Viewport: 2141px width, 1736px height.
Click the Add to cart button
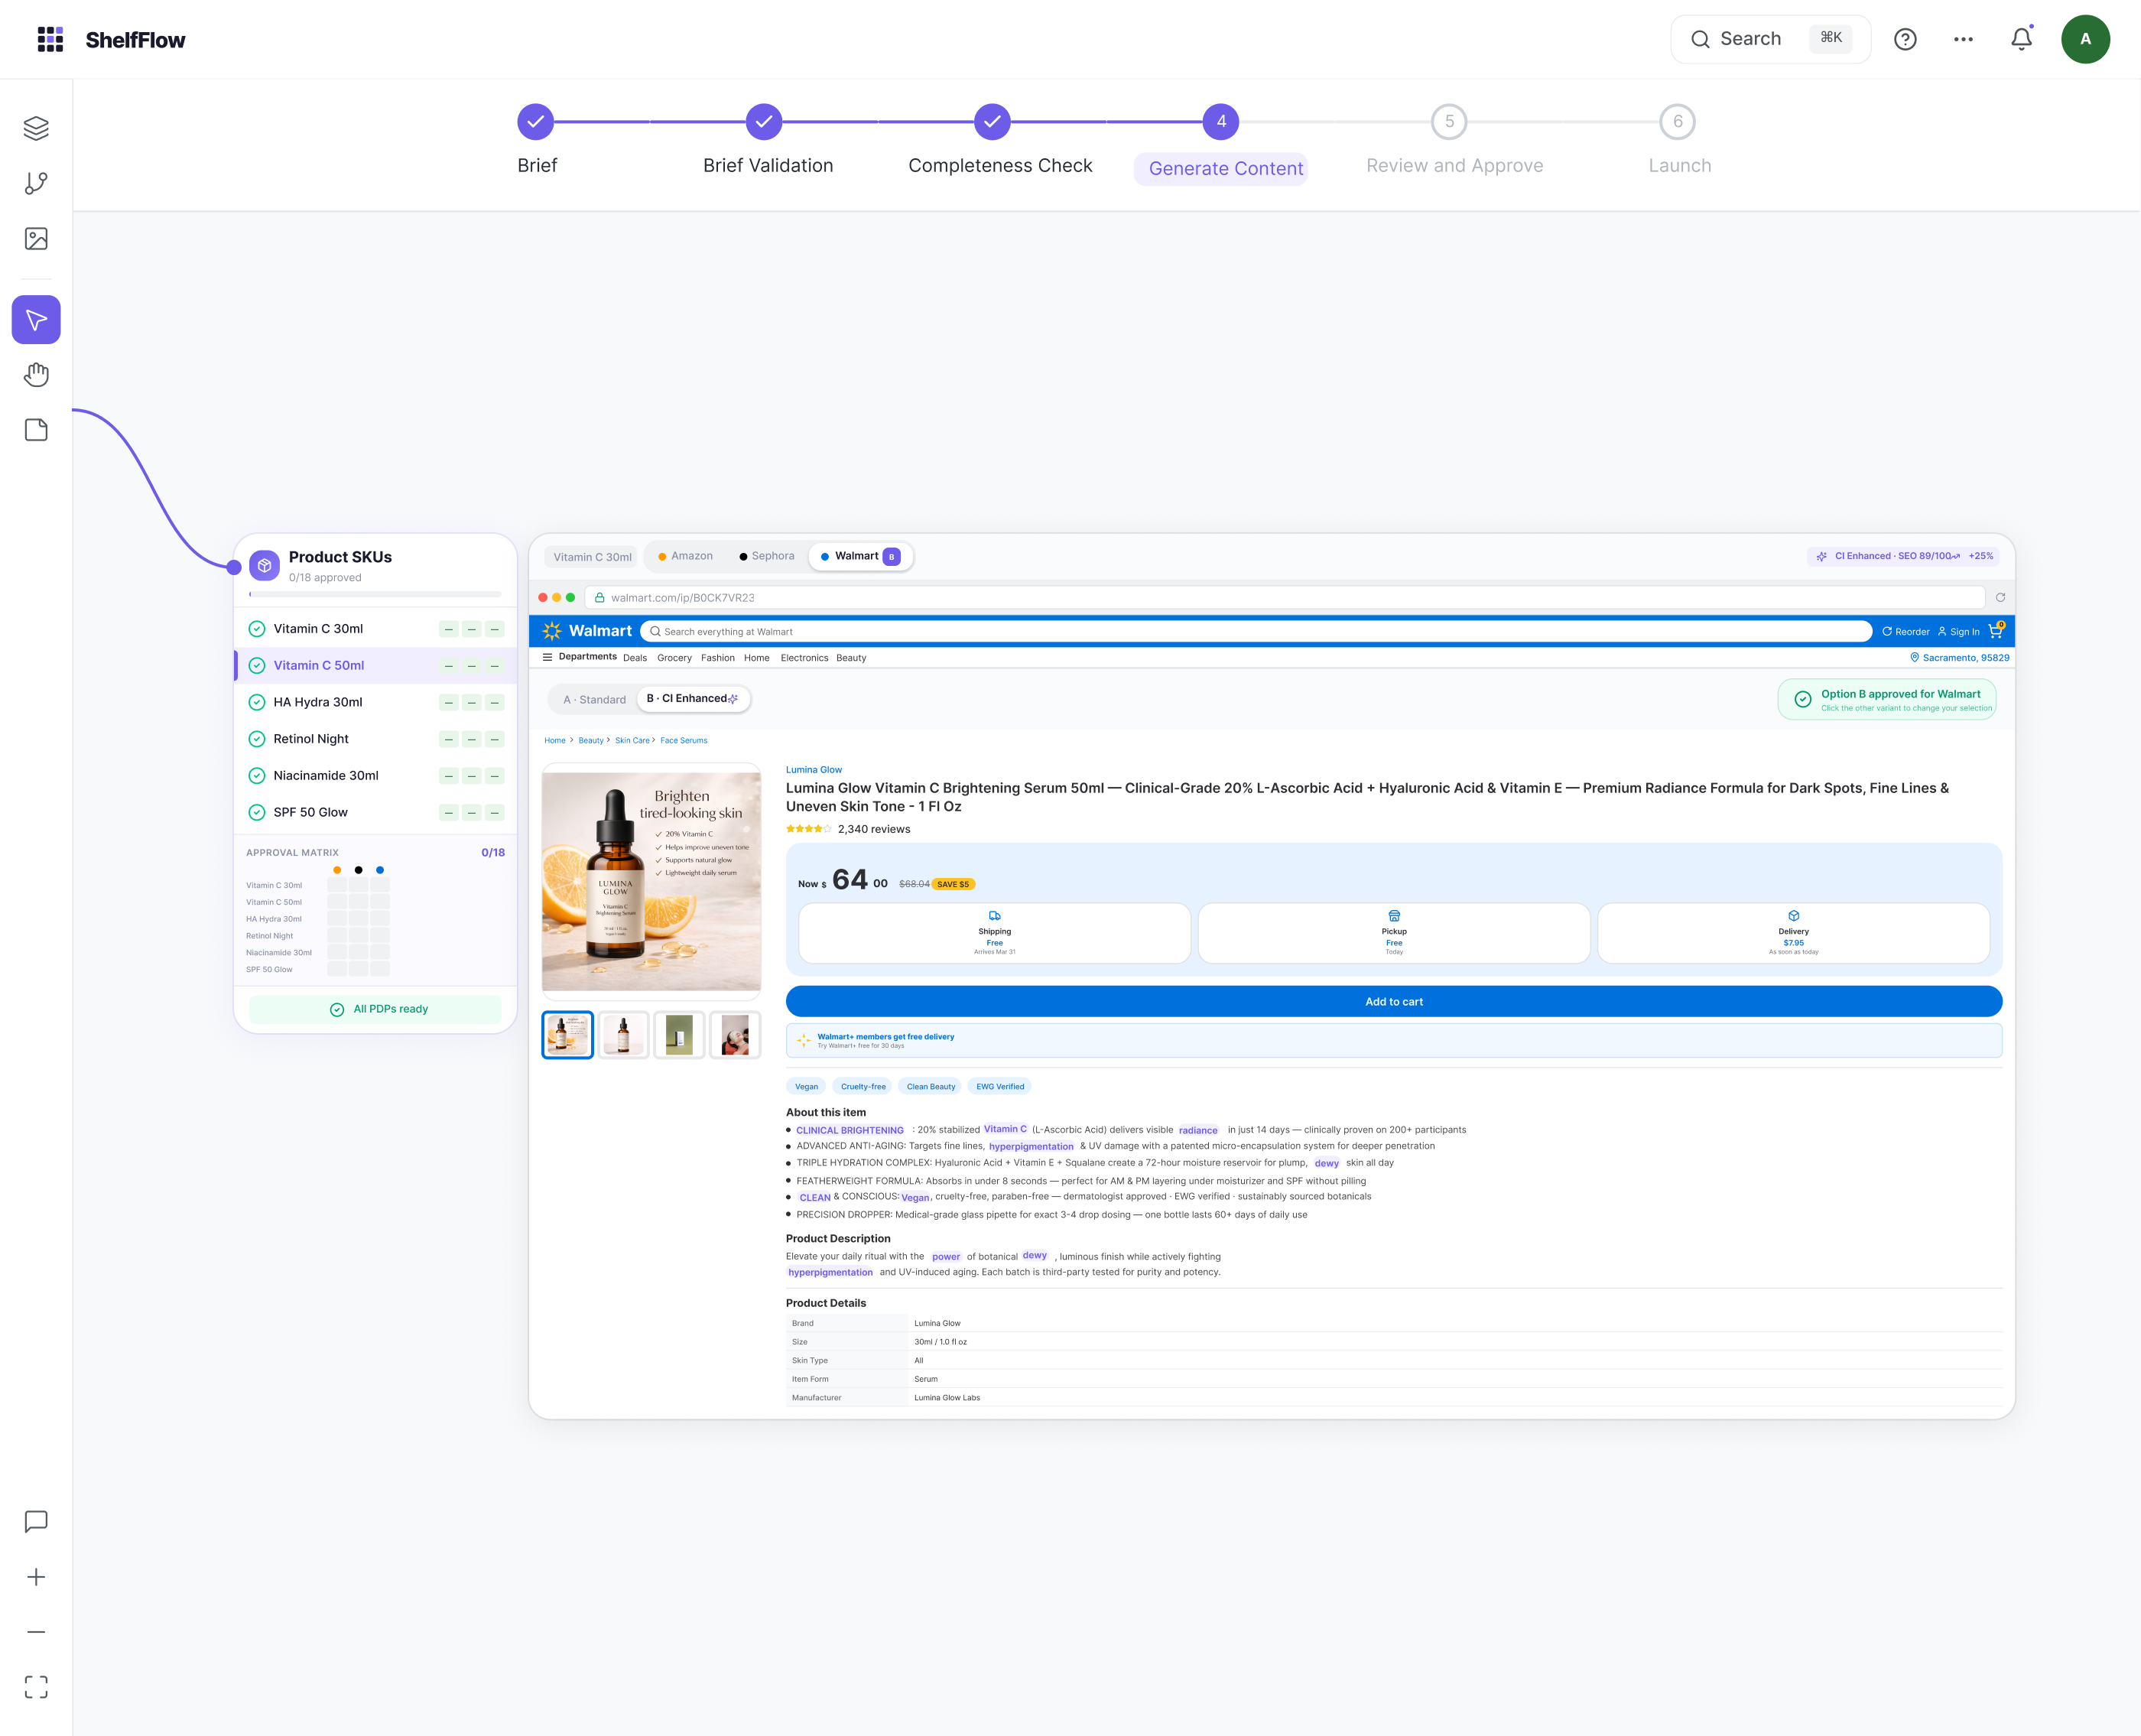(1393, 1001)
